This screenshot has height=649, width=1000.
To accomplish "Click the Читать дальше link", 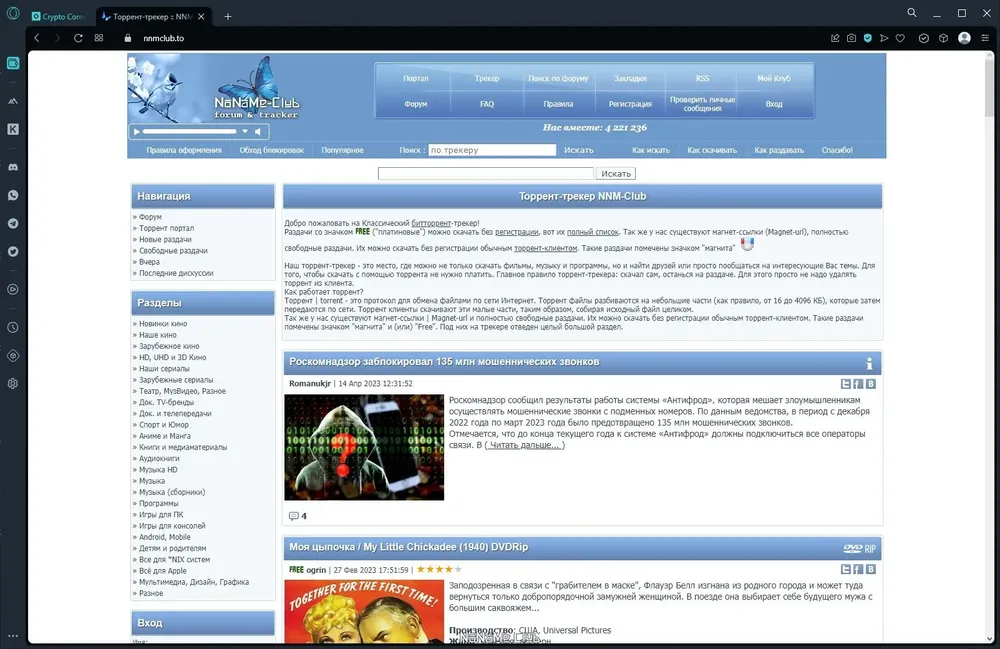I will click(x=524, y=445).
